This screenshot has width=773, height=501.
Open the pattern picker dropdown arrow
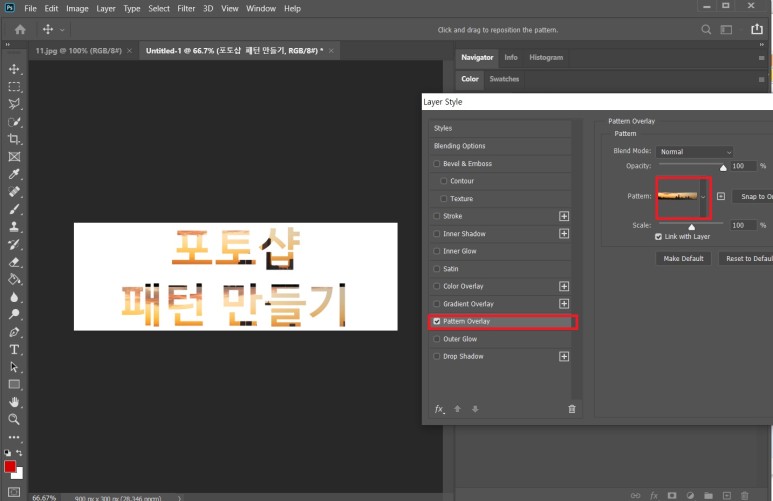tap(703, 197)
